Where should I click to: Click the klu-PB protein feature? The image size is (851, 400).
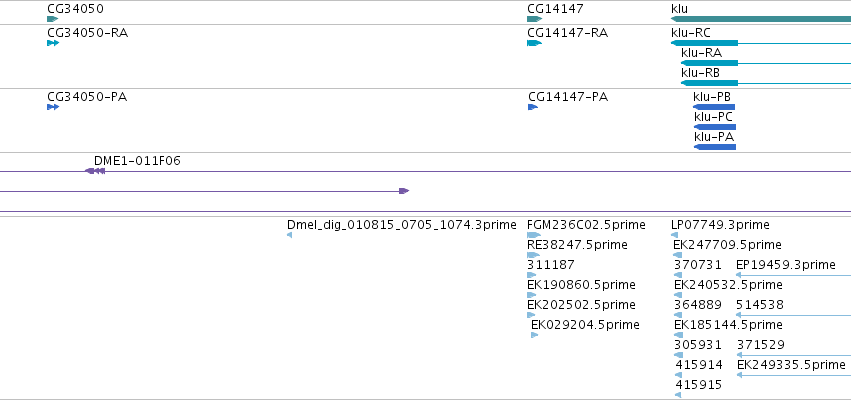tap(714, 107)
